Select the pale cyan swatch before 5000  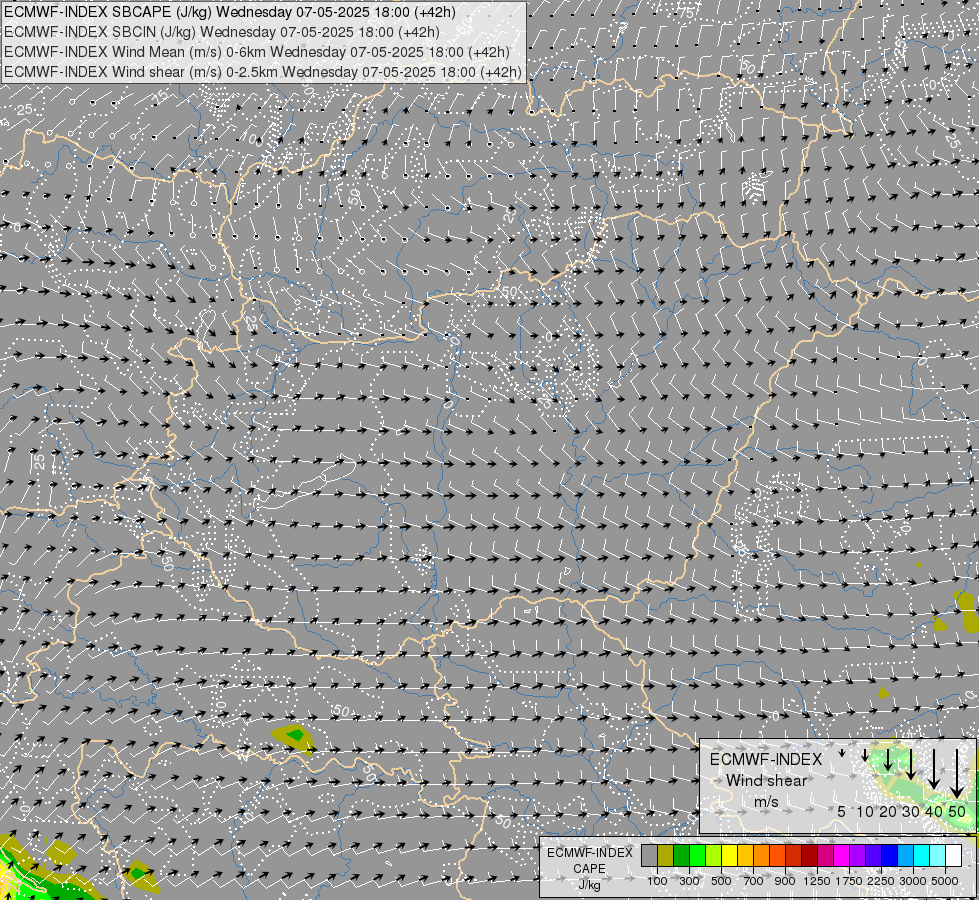coord(938,855)
